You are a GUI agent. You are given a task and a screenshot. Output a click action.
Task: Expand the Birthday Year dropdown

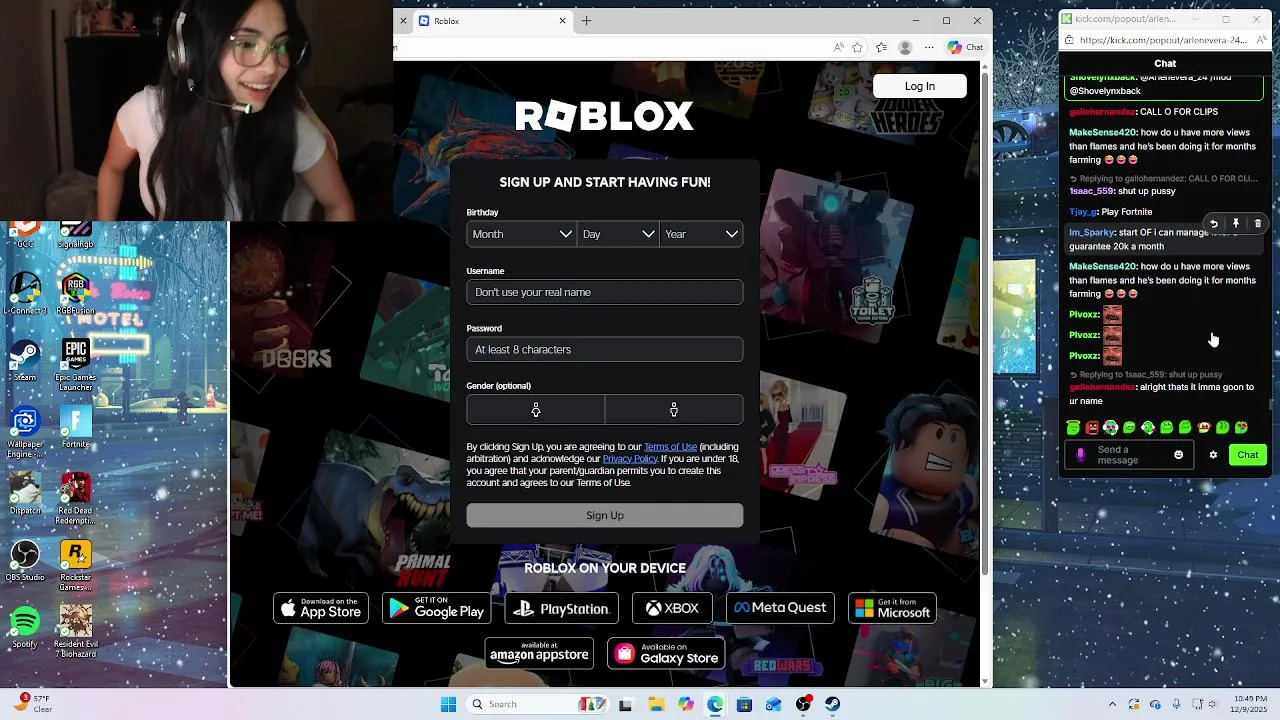point(701,234)
